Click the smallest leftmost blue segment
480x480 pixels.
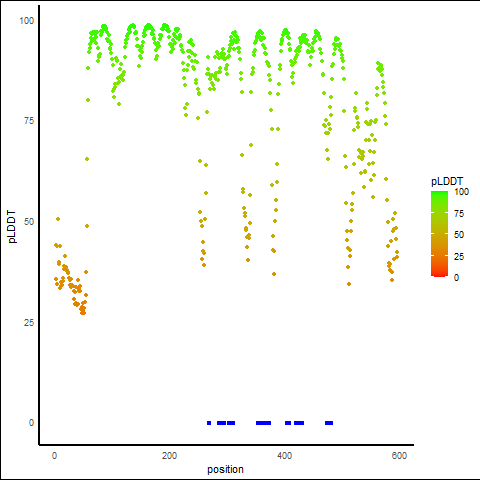pyautogui.click(x=209, y=423)
